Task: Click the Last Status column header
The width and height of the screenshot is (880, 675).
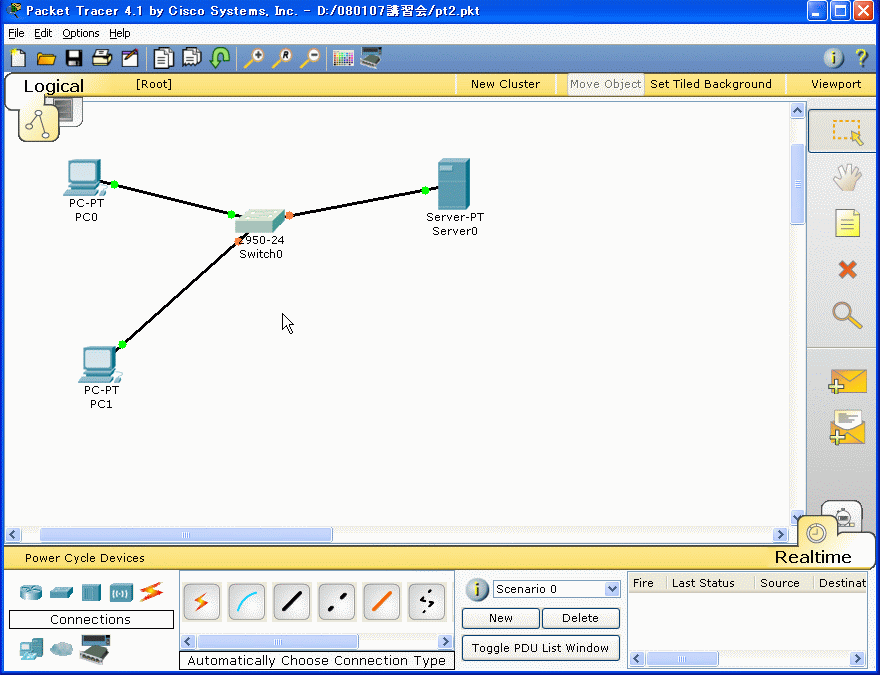Action: pyautogui.click(x=703, y=583)
